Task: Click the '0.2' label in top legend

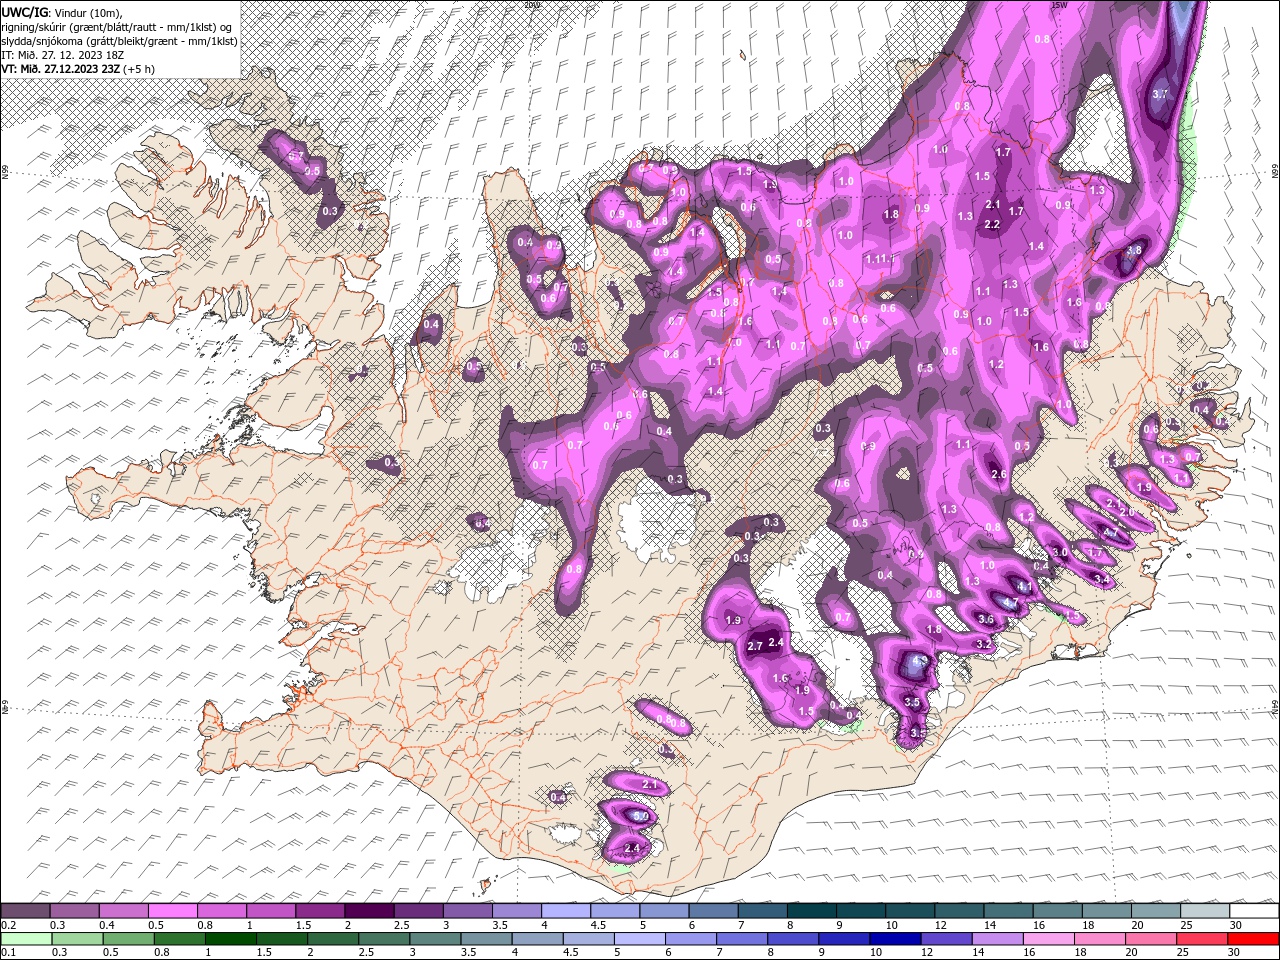Action: [9, 925]
